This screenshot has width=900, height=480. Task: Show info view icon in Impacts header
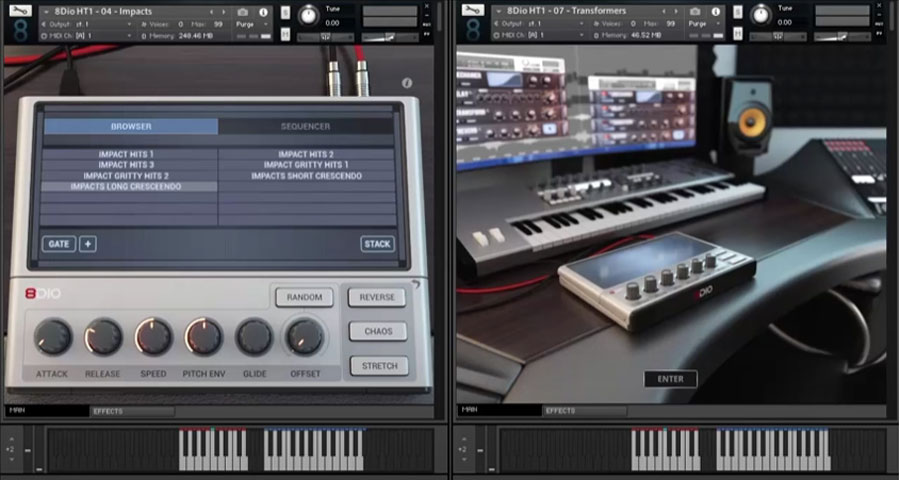[263, 12]
